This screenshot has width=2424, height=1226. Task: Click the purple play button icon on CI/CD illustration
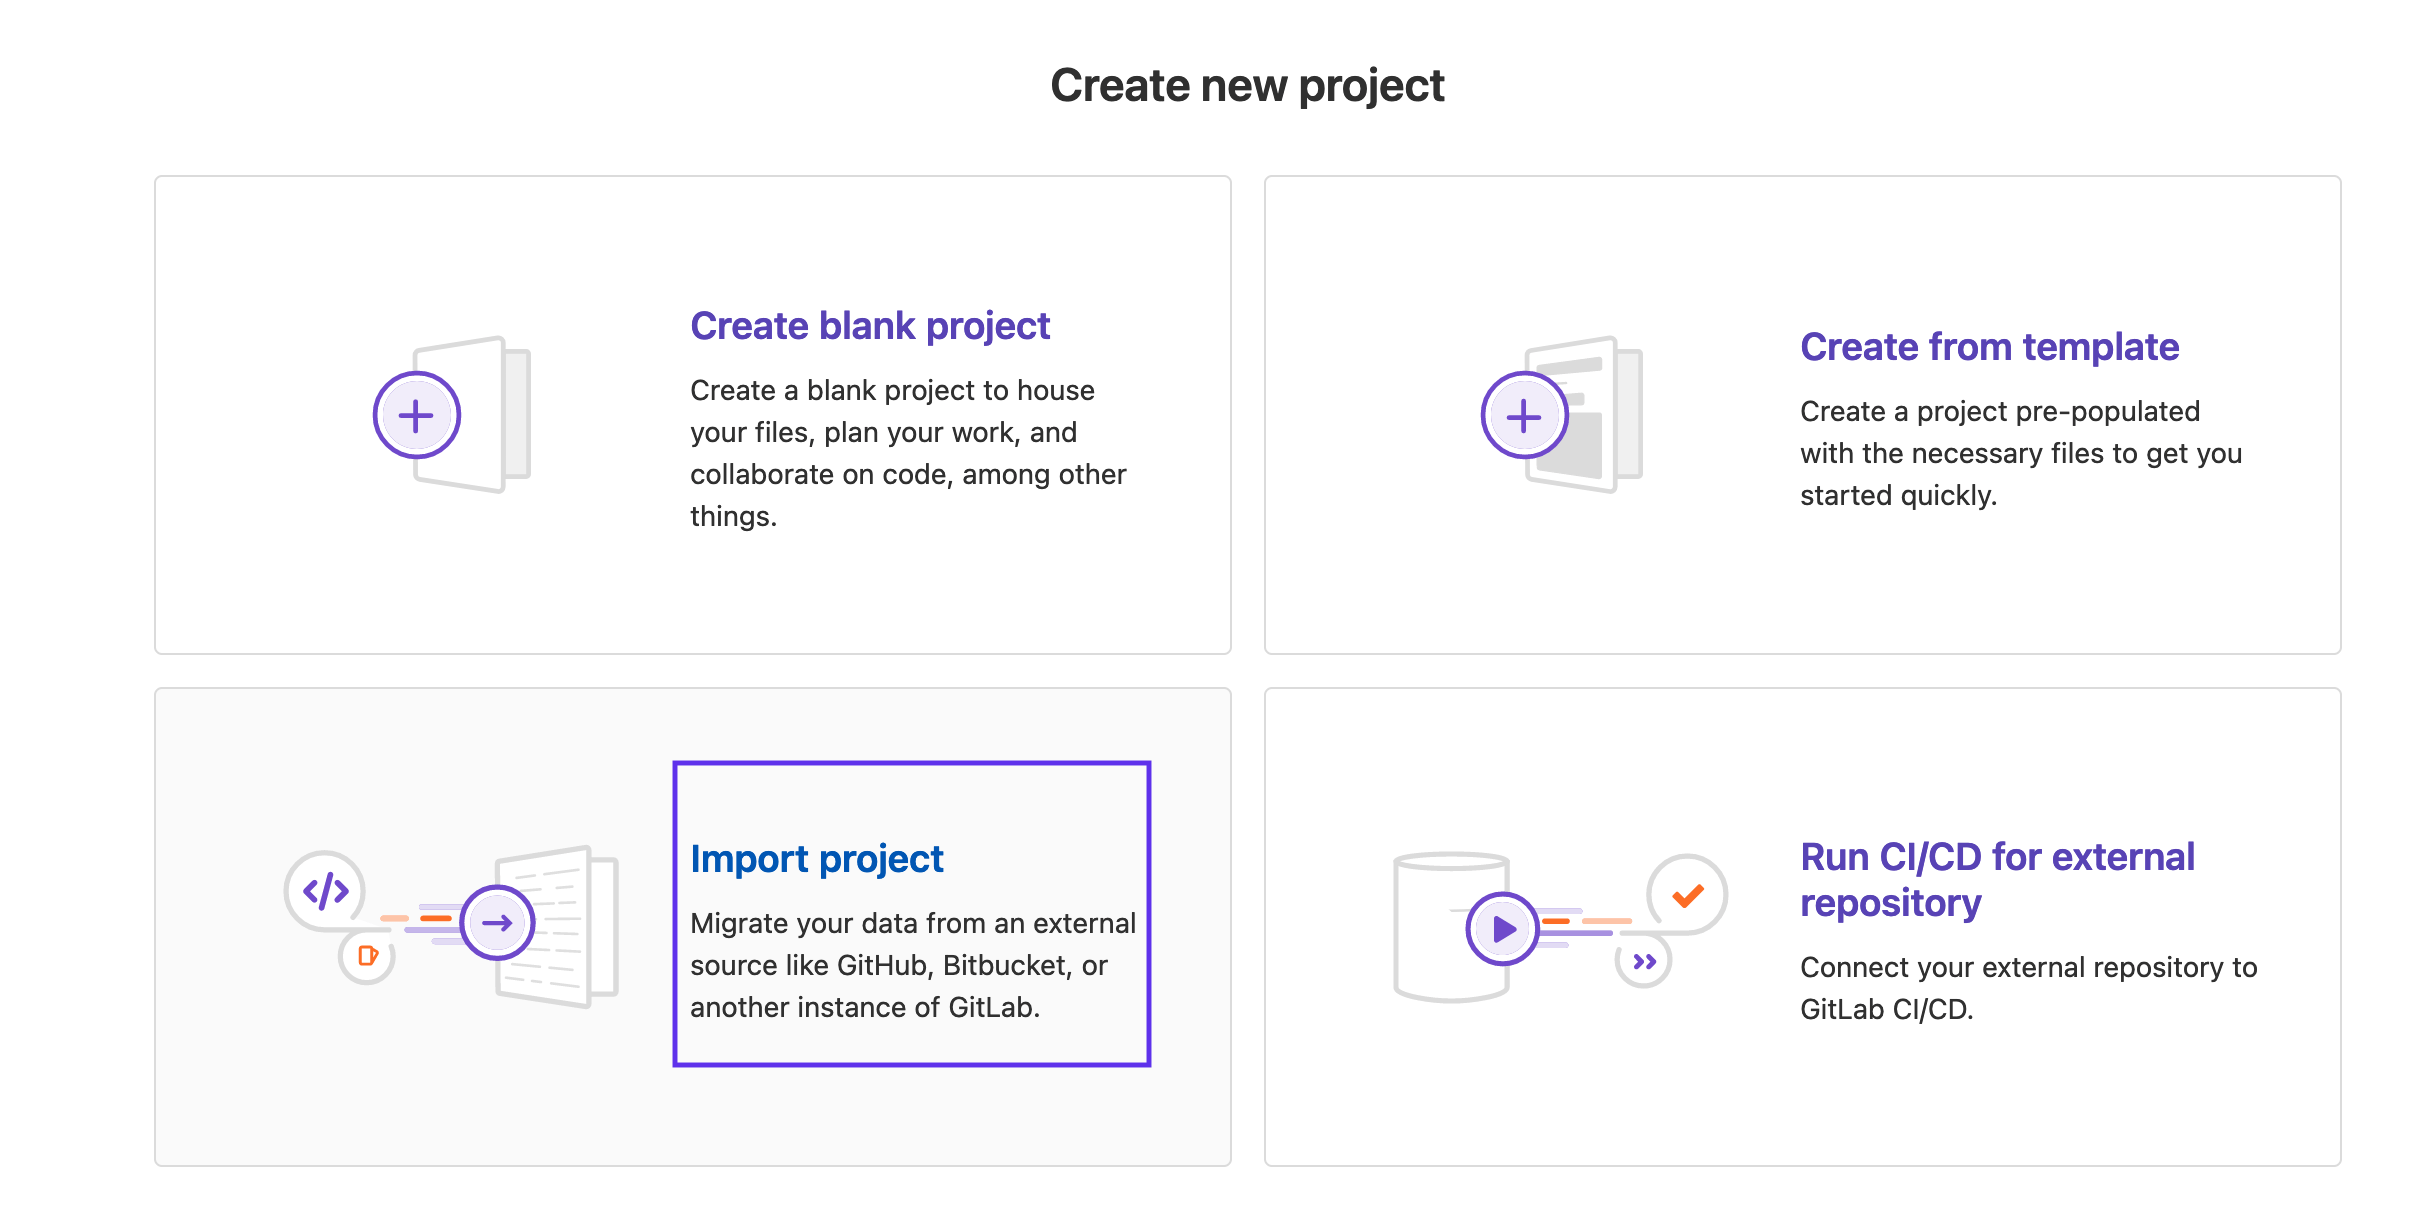[x=1502, y=929]
